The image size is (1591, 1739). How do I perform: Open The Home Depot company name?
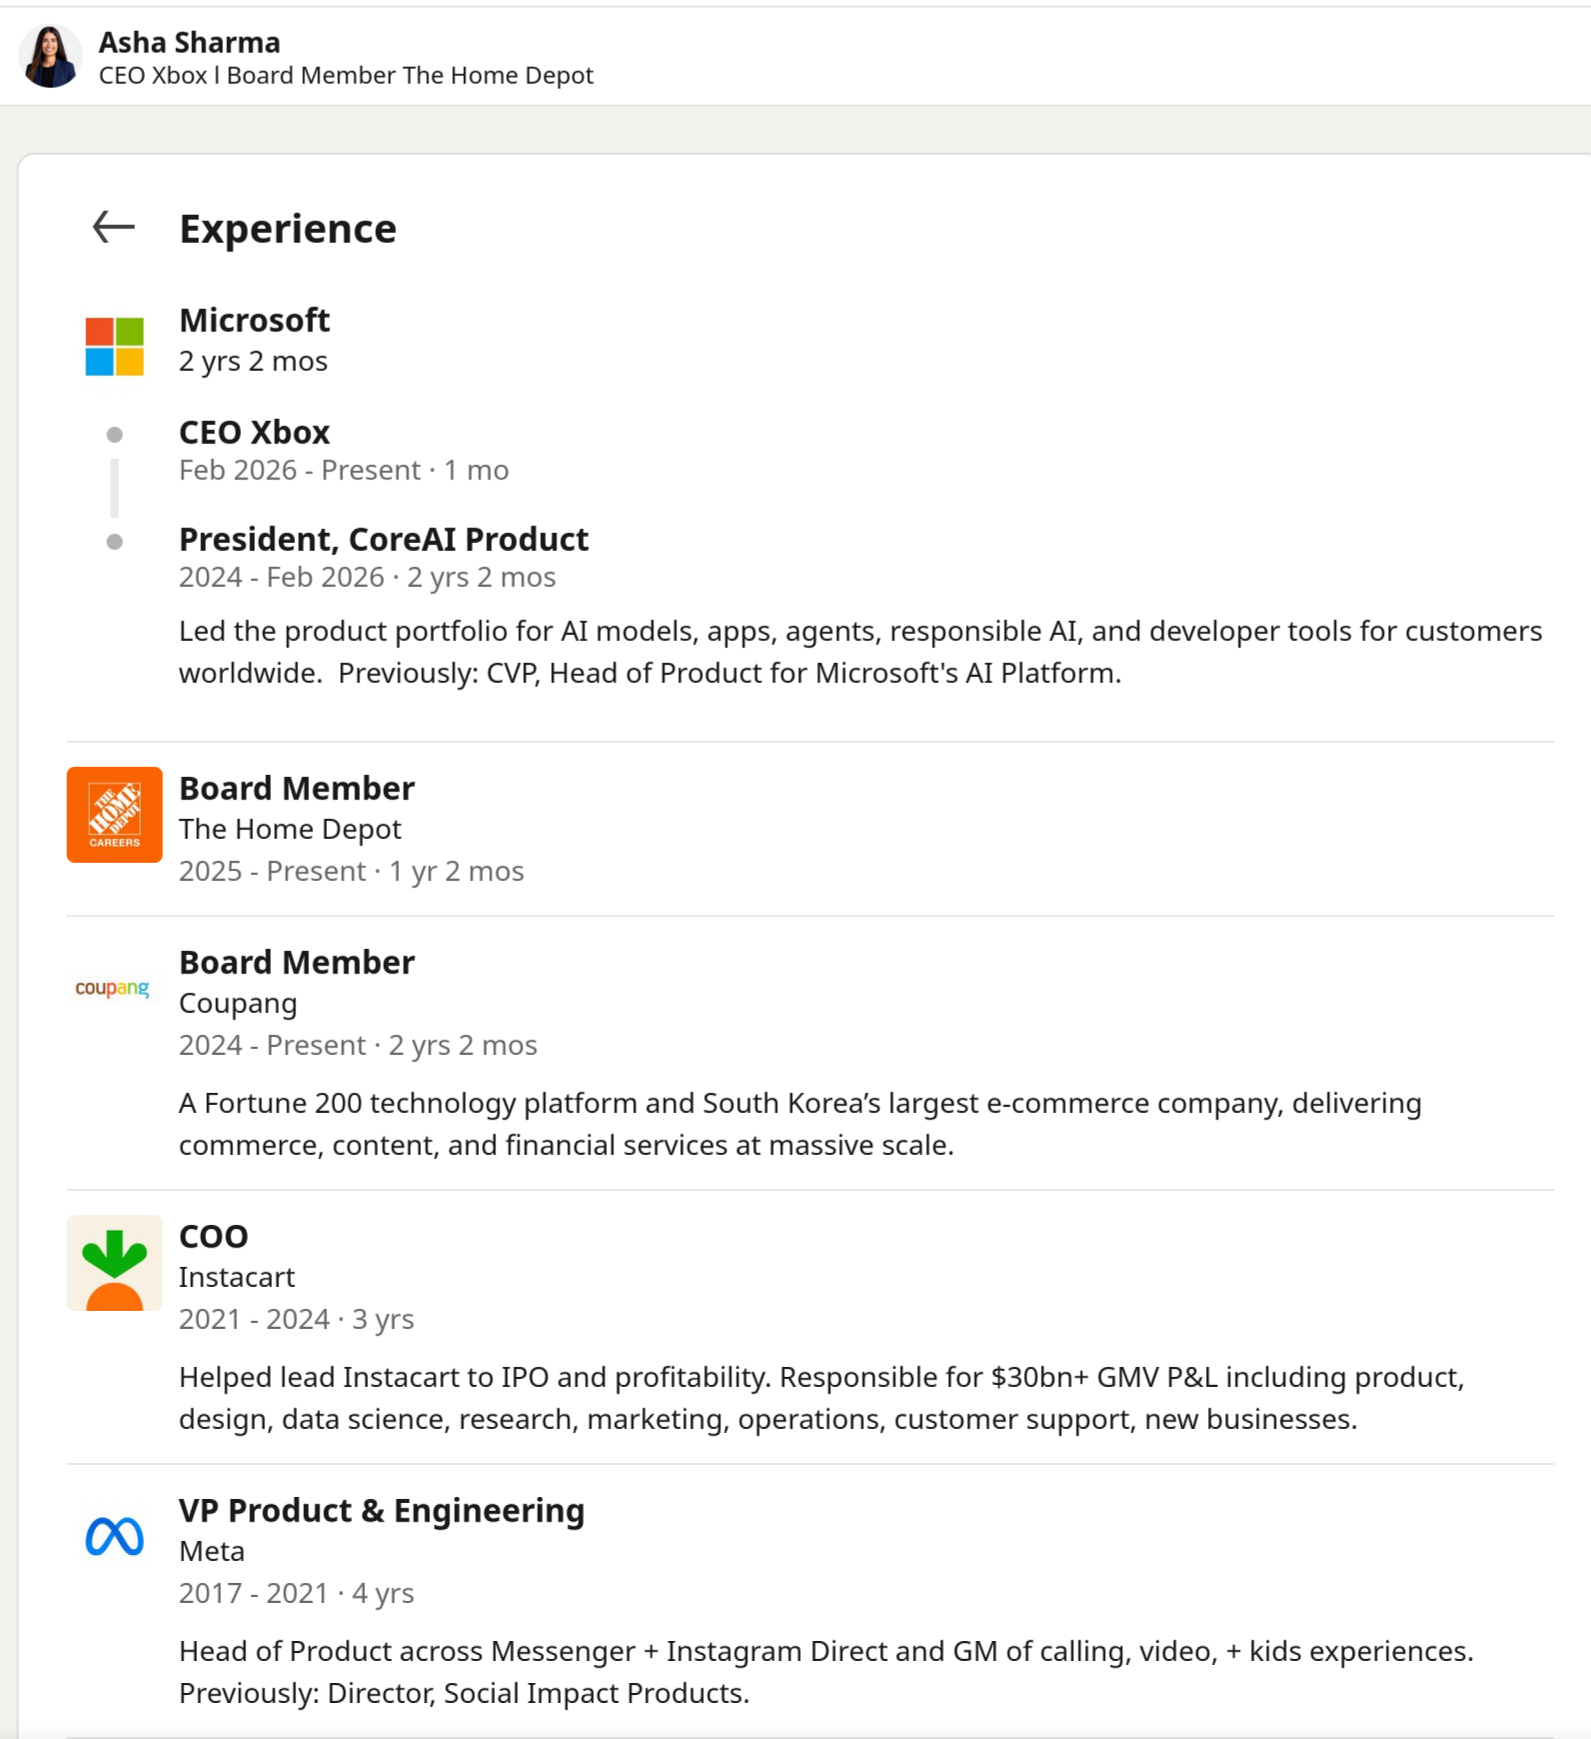pos(290,829)
